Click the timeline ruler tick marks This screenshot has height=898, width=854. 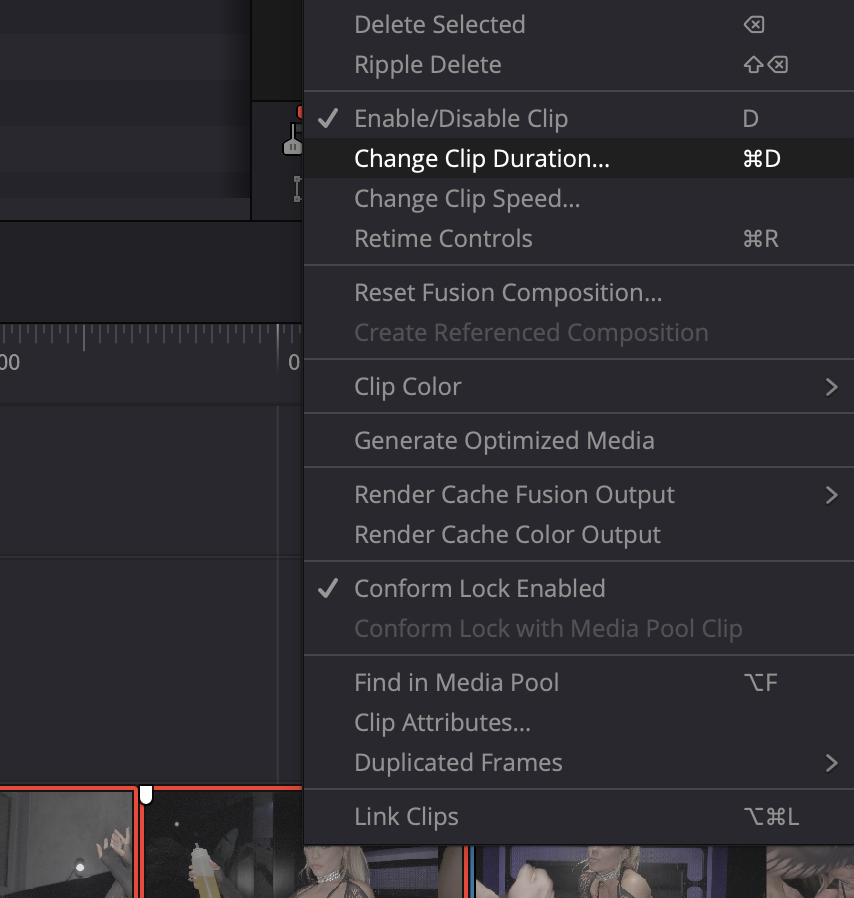(x=150, y=336)
